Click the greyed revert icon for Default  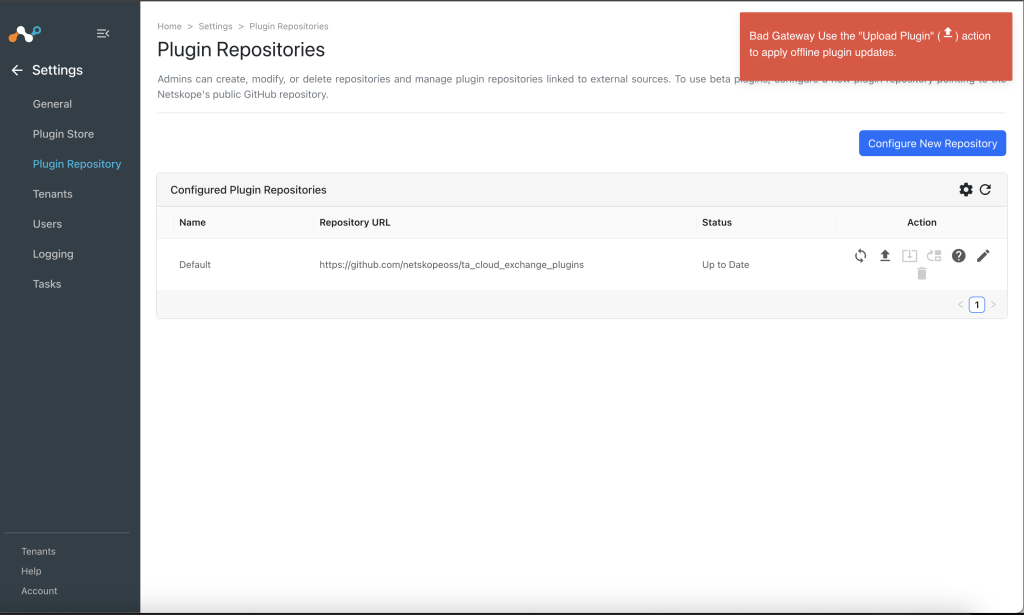pos(934,255)
